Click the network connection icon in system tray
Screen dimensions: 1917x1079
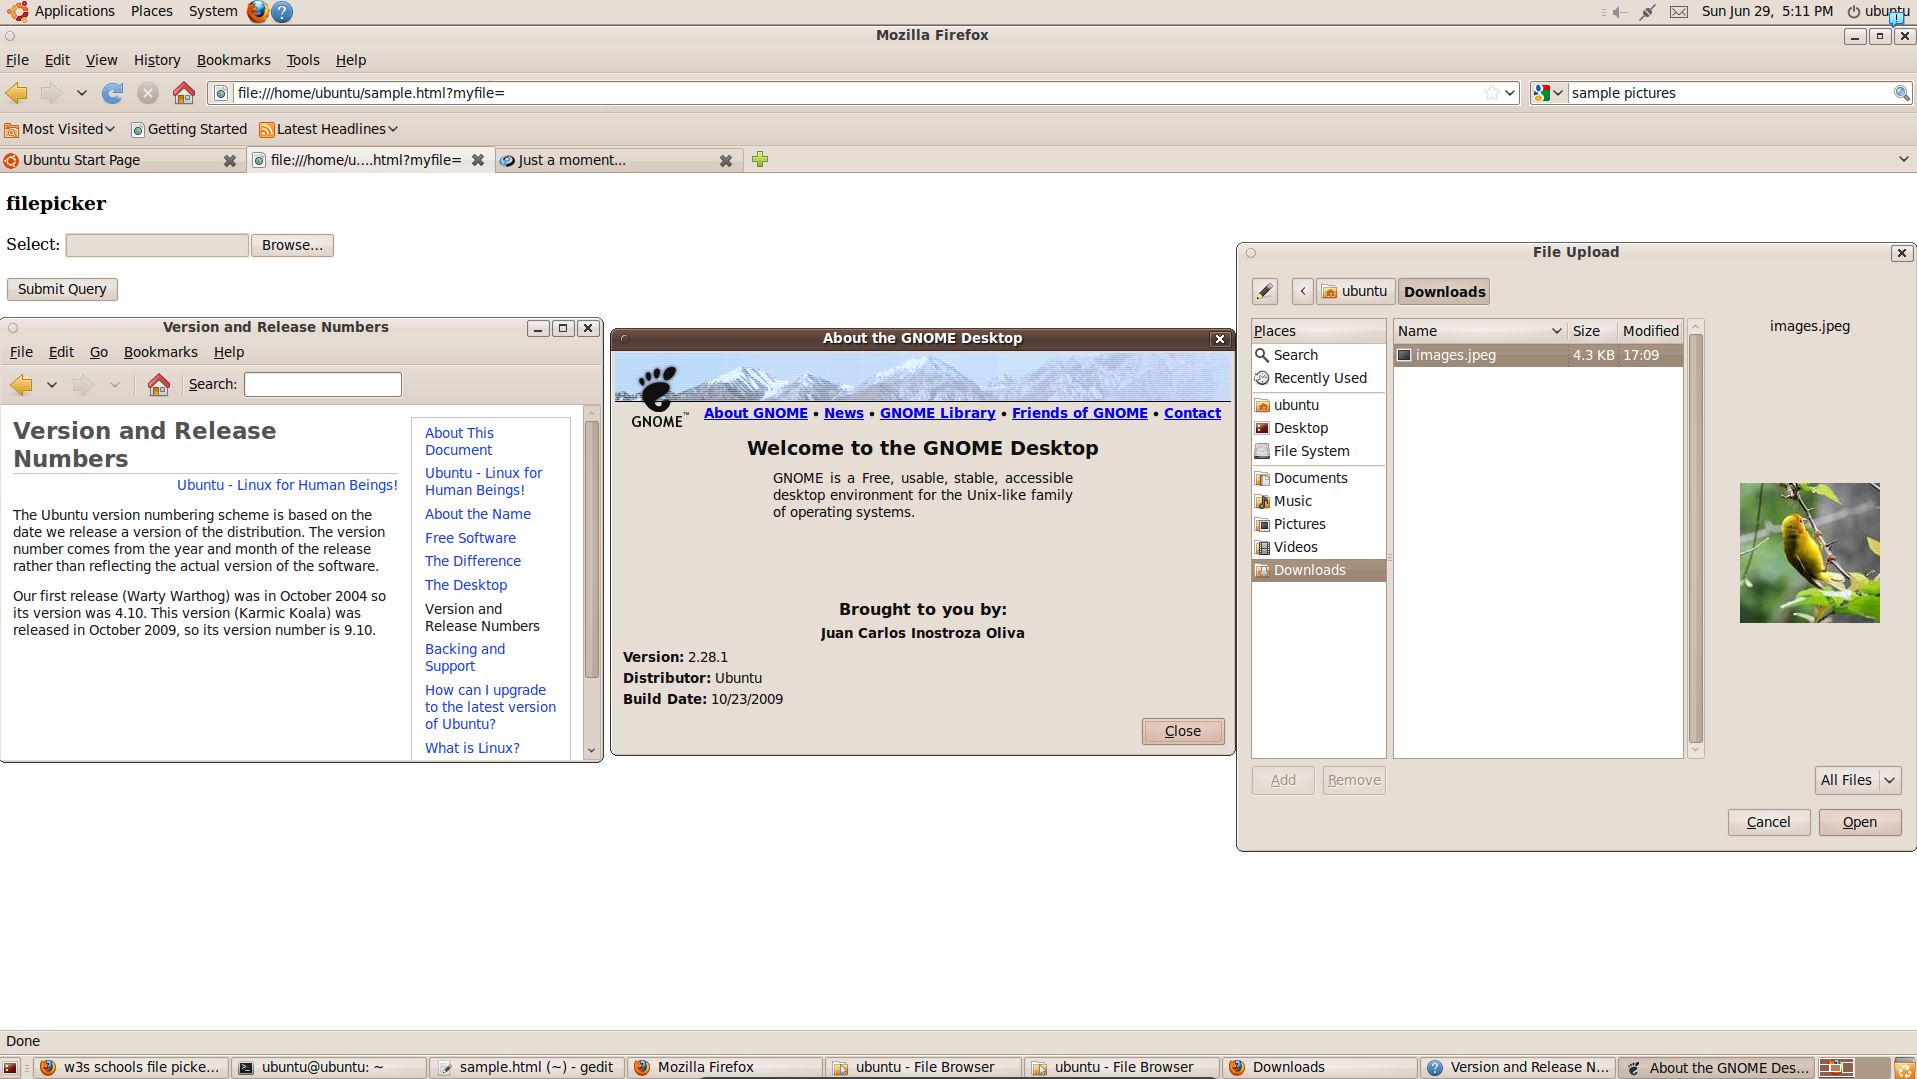1648,11
